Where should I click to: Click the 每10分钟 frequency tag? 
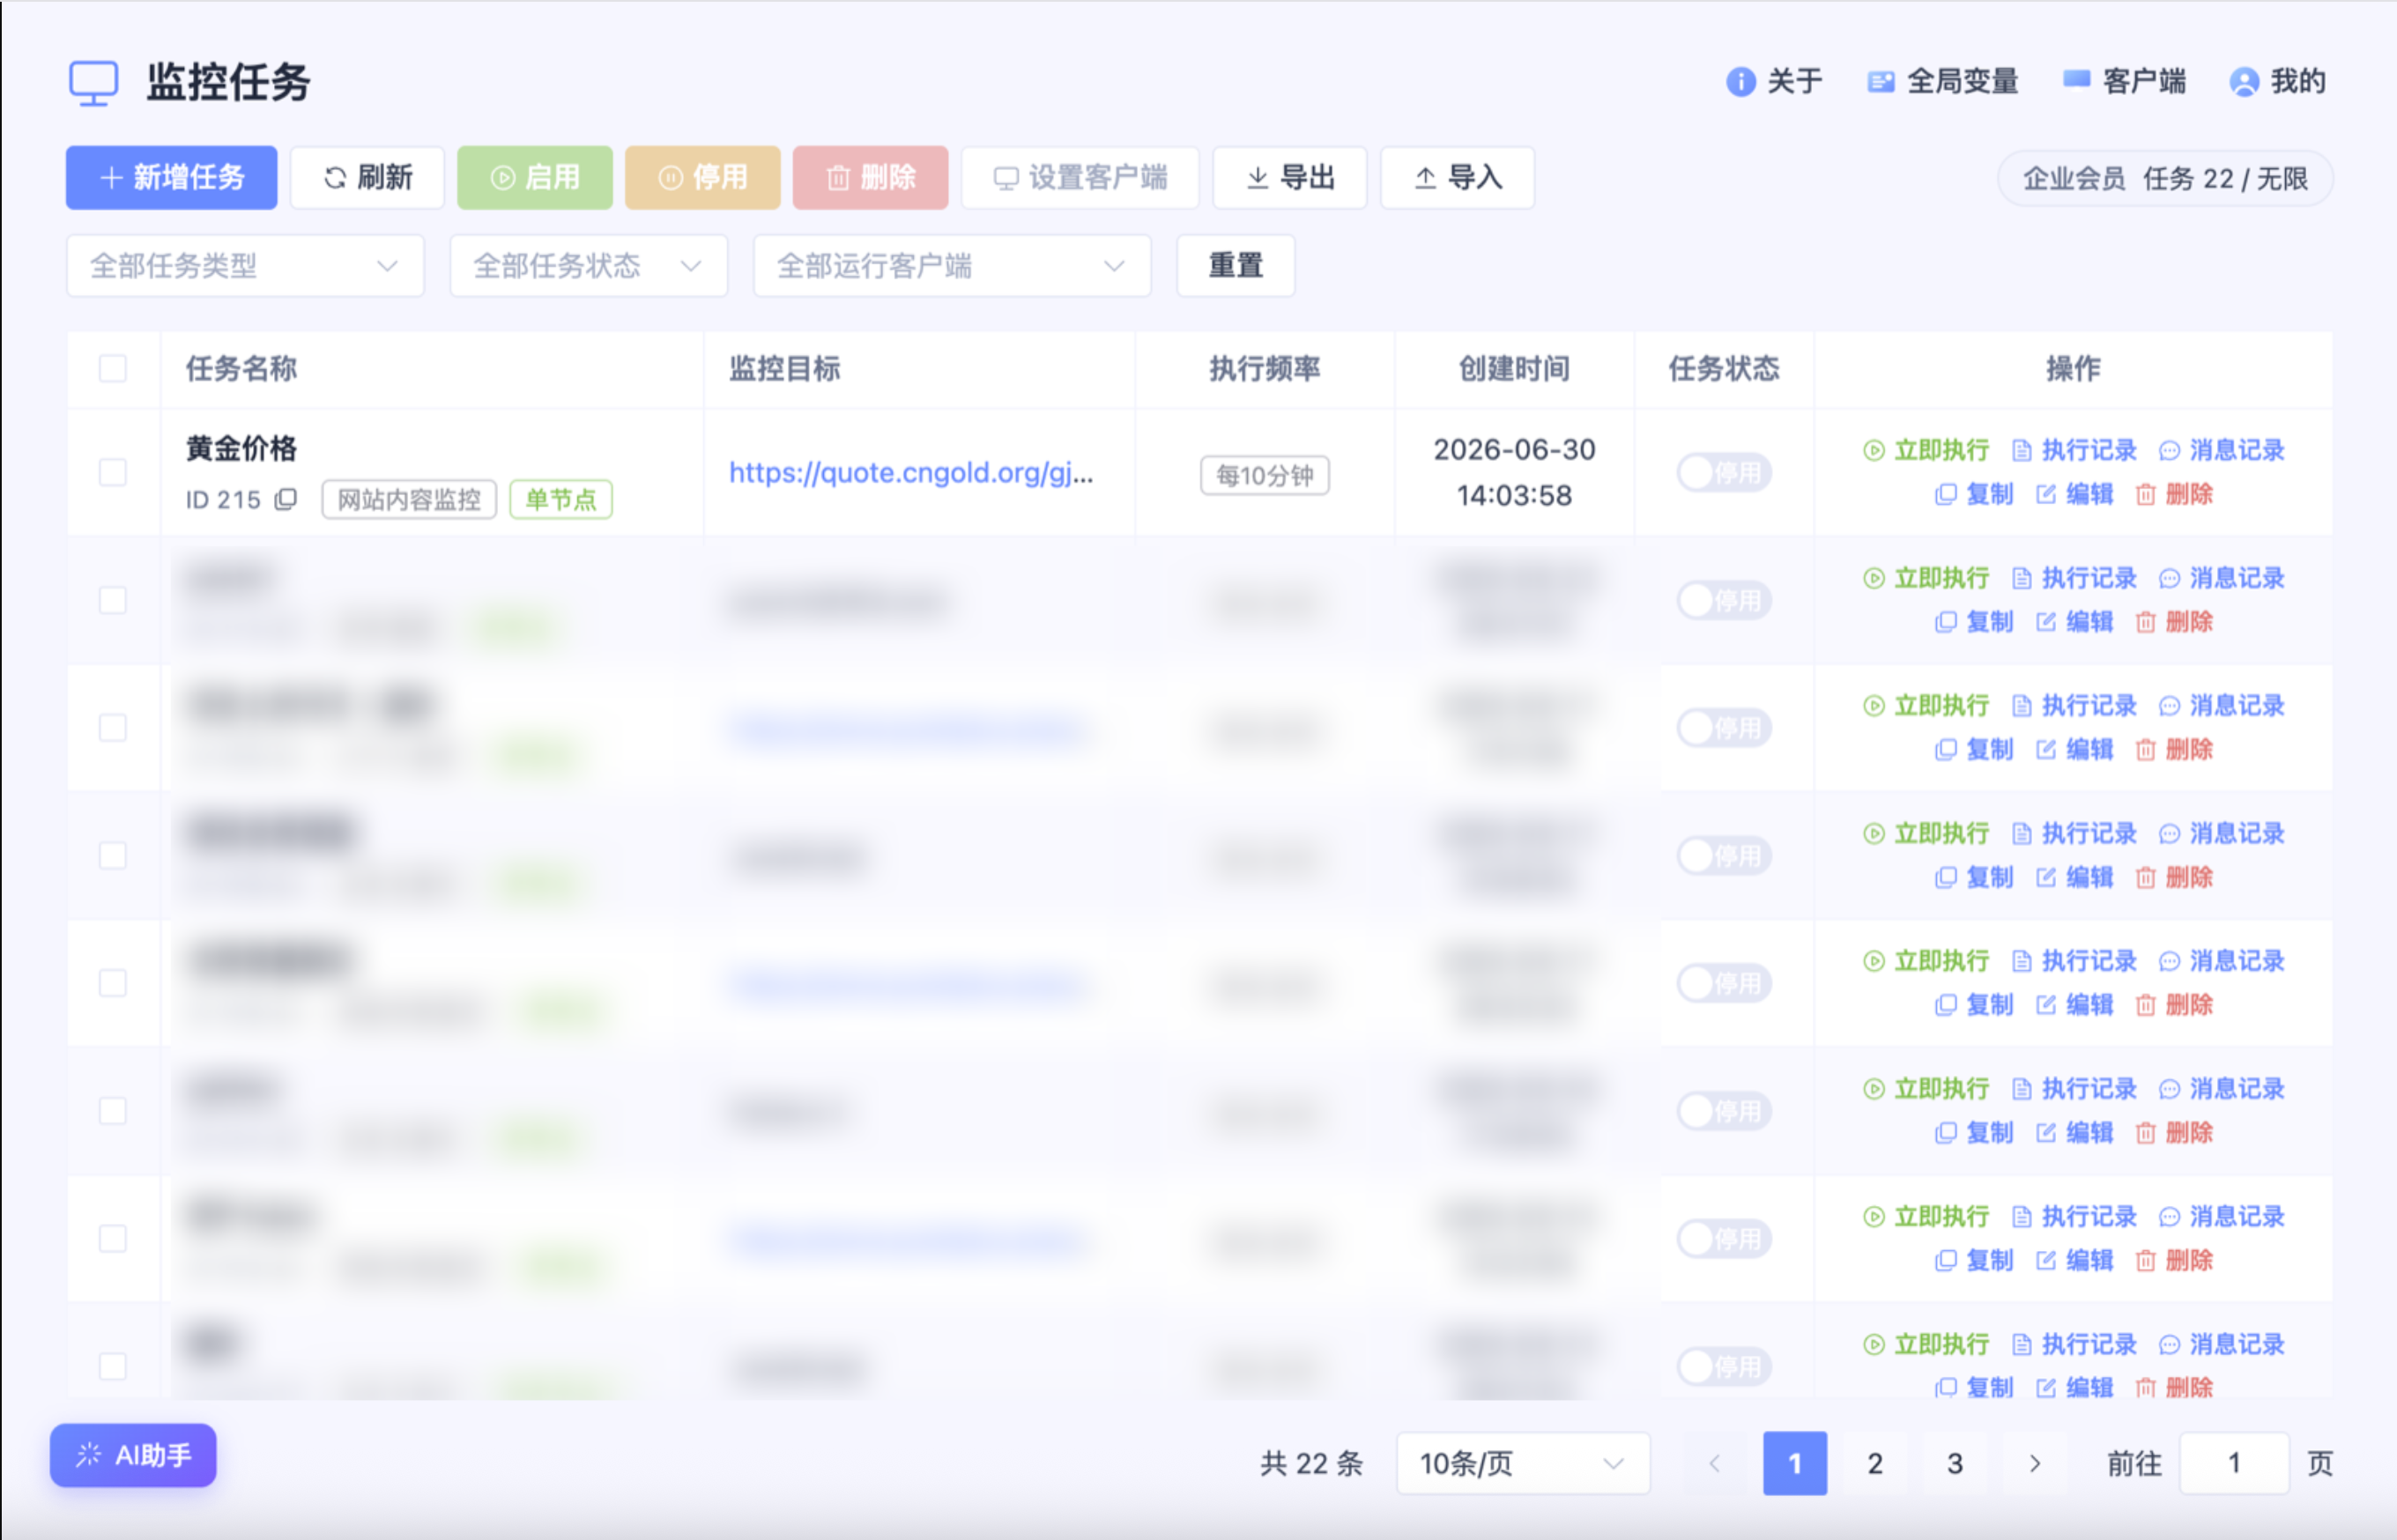point(1265,475)
